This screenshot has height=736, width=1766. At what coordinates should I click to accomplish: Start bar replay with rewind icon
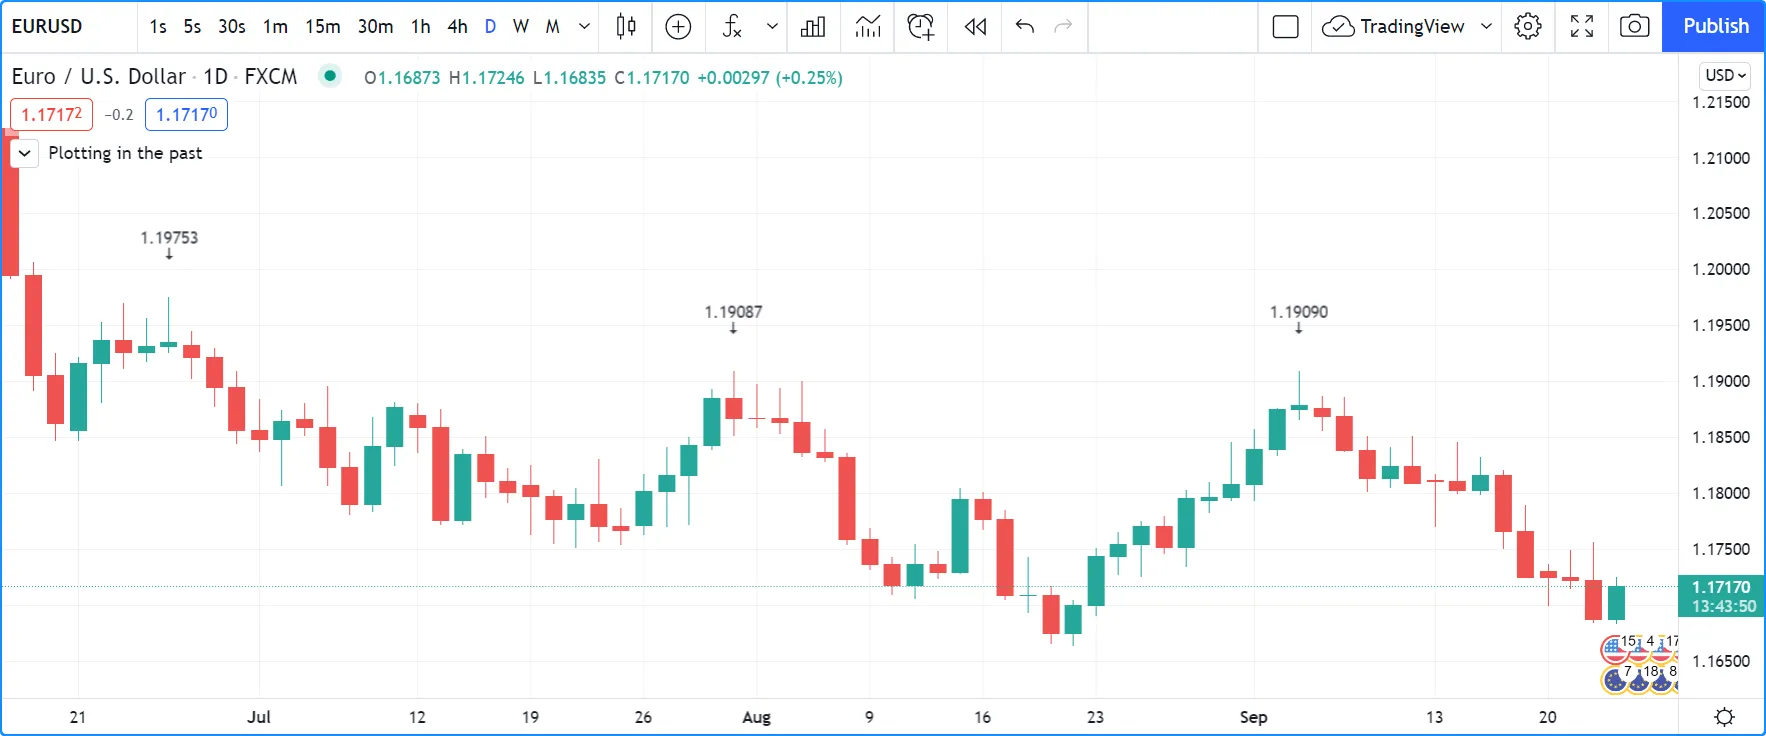975,27
